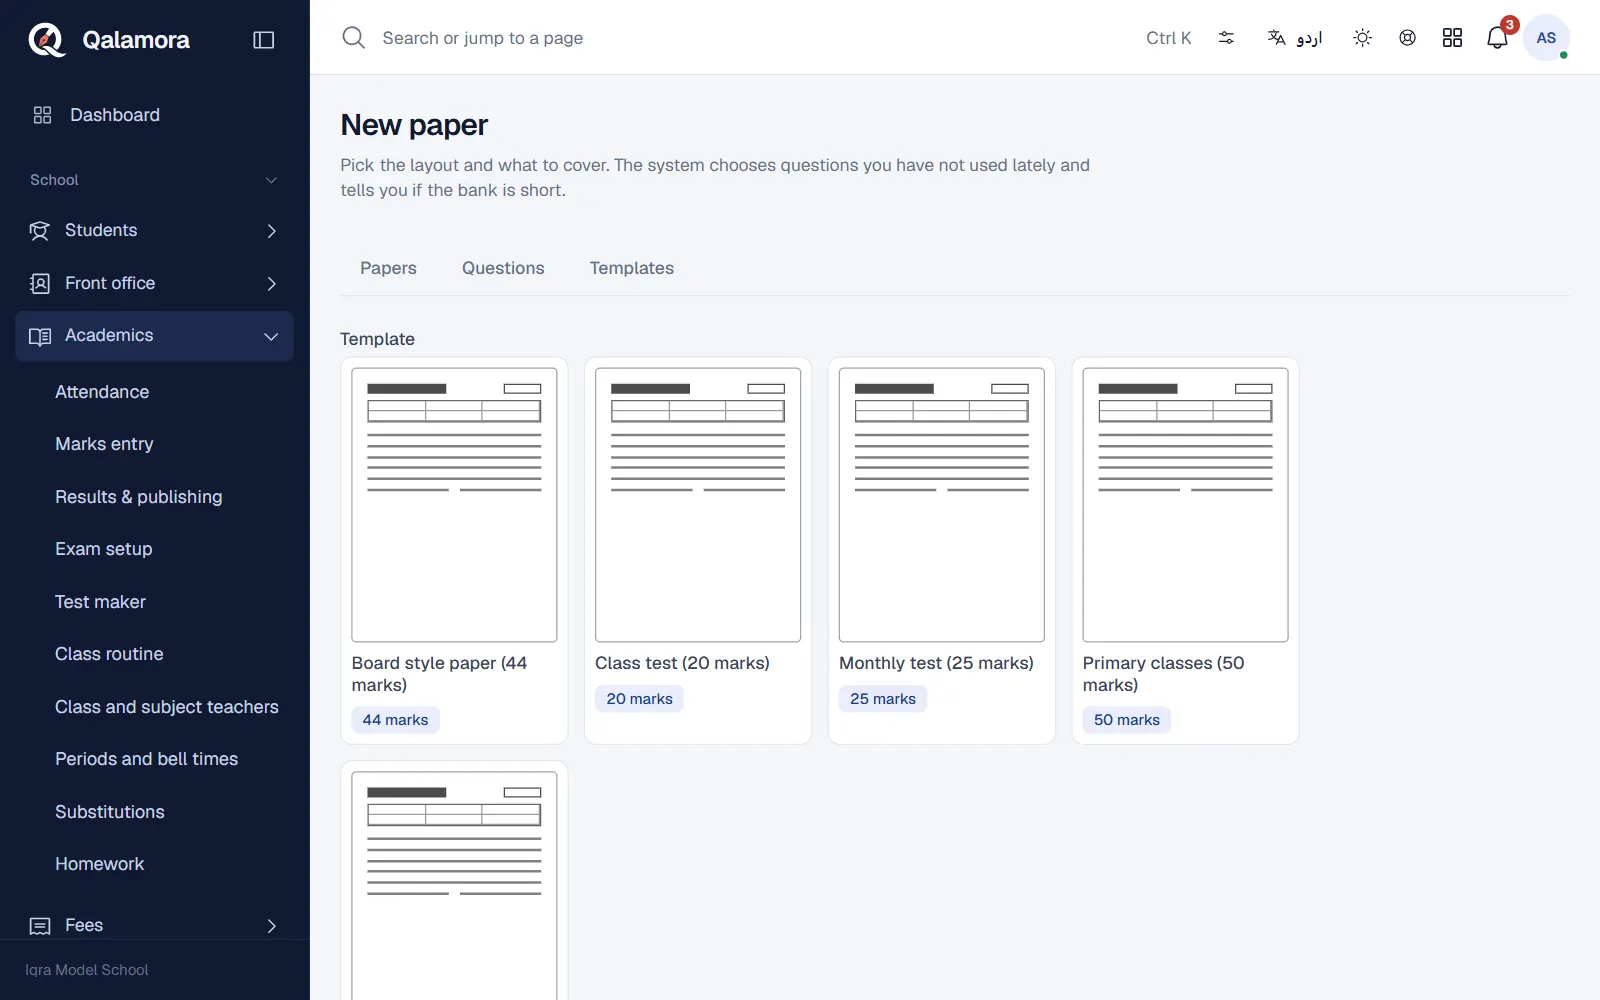Open the help lifebuoy icon
Screen dimensions: 1600x1000
1407,38
